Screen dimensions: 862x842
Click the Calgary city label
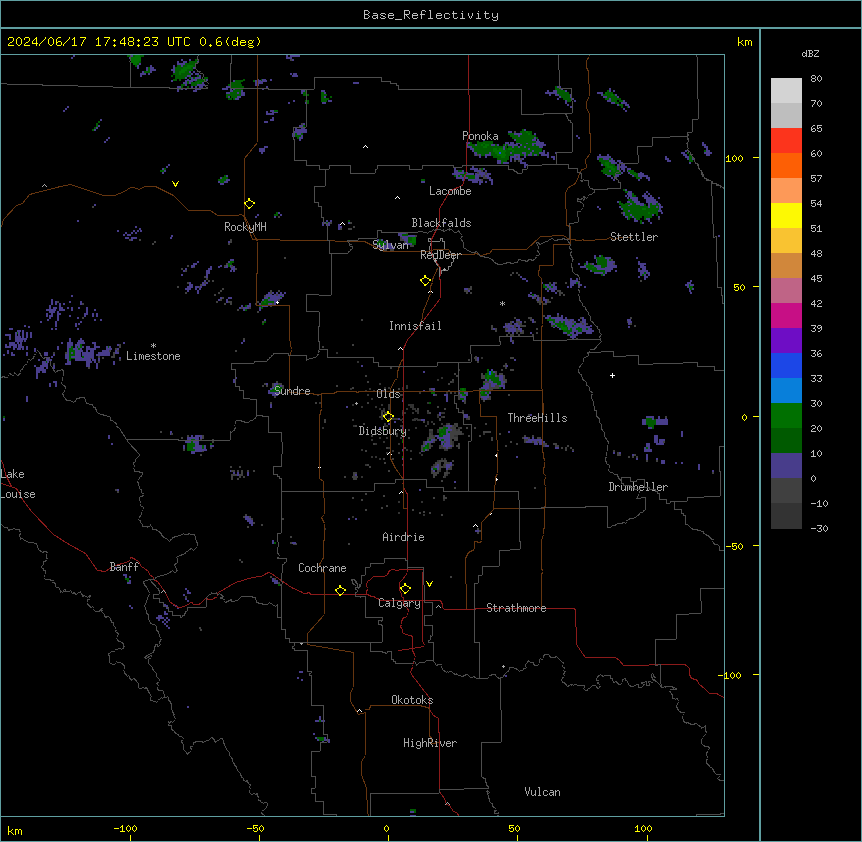pos(399,603)
